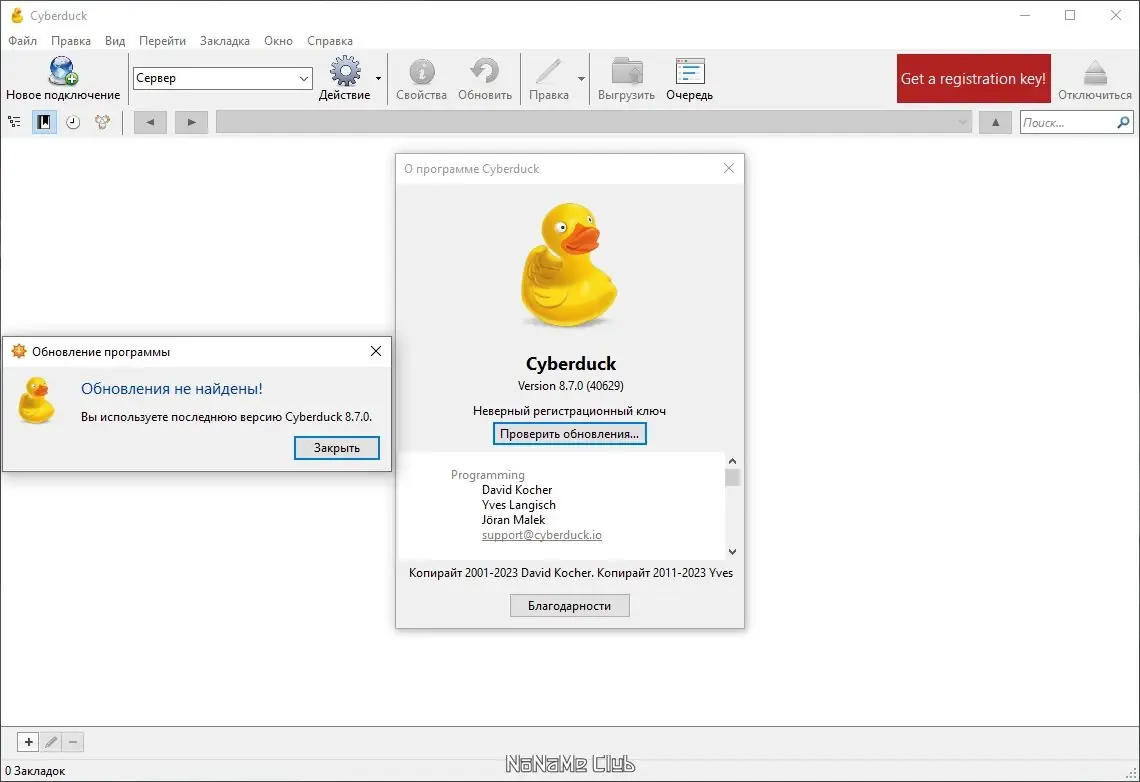Go to parent folder up arrow

995,122
